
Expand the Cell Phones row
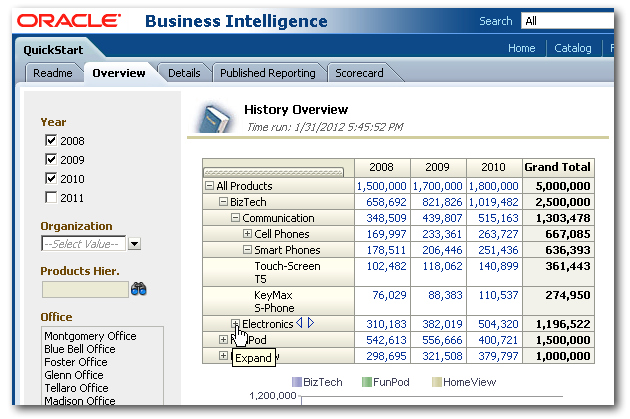[x=247, y=233]
